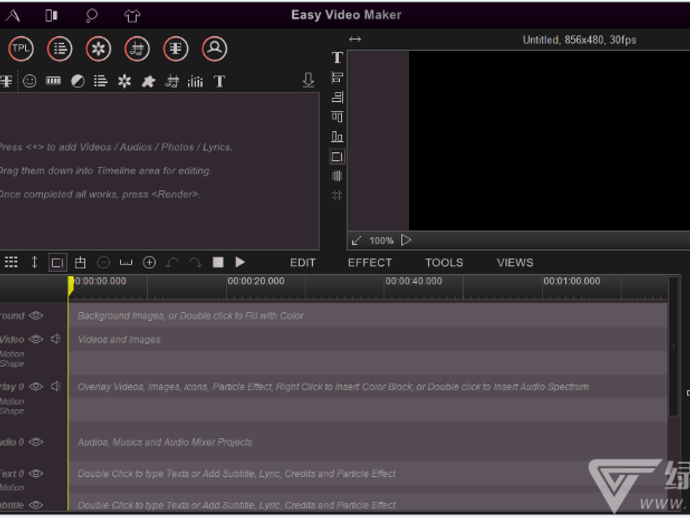
Task: Click the small music sharp icon in second row
Action: [x=172, y=81]
